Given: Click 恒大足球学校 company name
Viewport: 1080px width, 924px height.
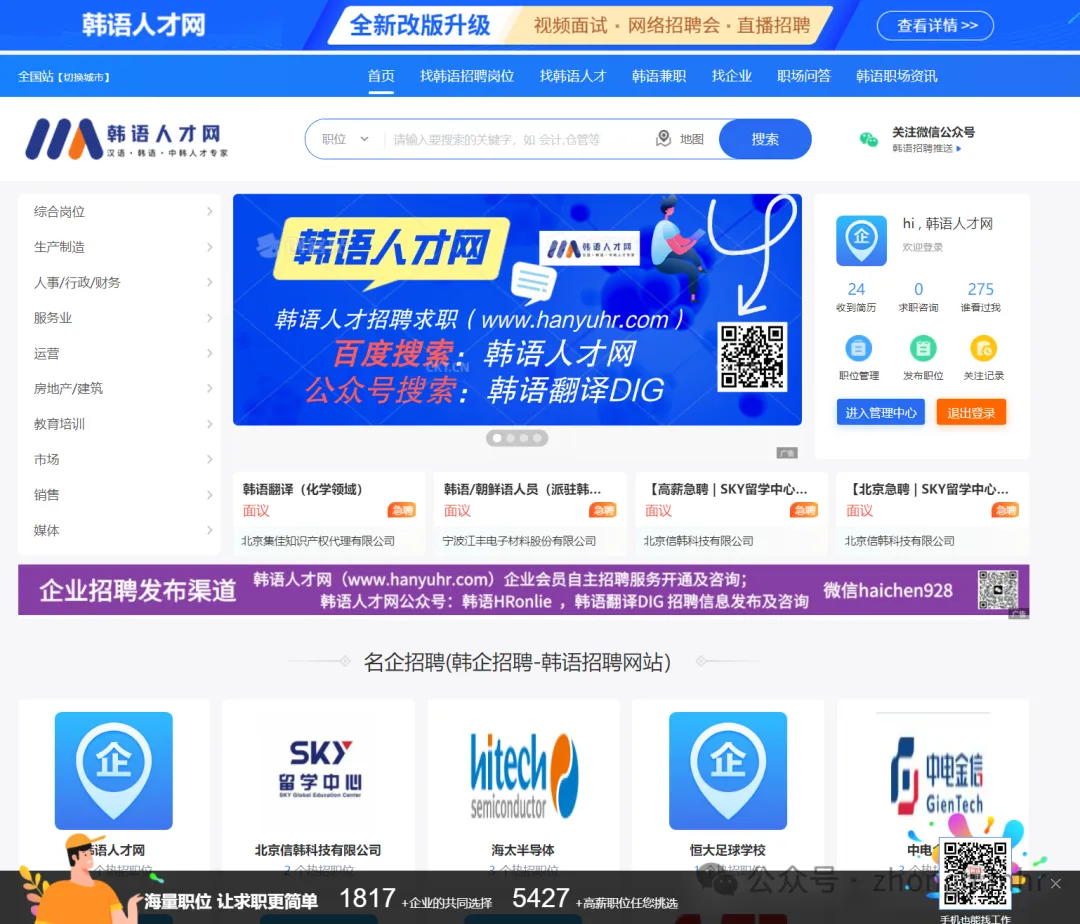Looking at the screenshot, I should click(727, 850).
